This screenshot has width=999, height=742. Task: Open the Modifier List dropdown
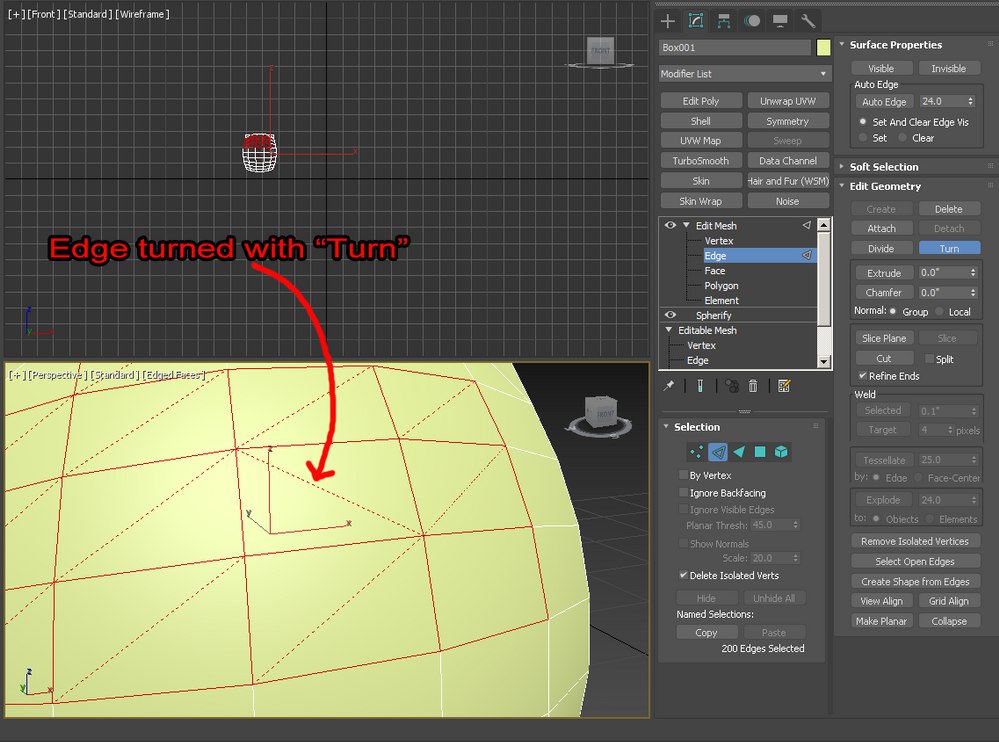click(745, 74)
